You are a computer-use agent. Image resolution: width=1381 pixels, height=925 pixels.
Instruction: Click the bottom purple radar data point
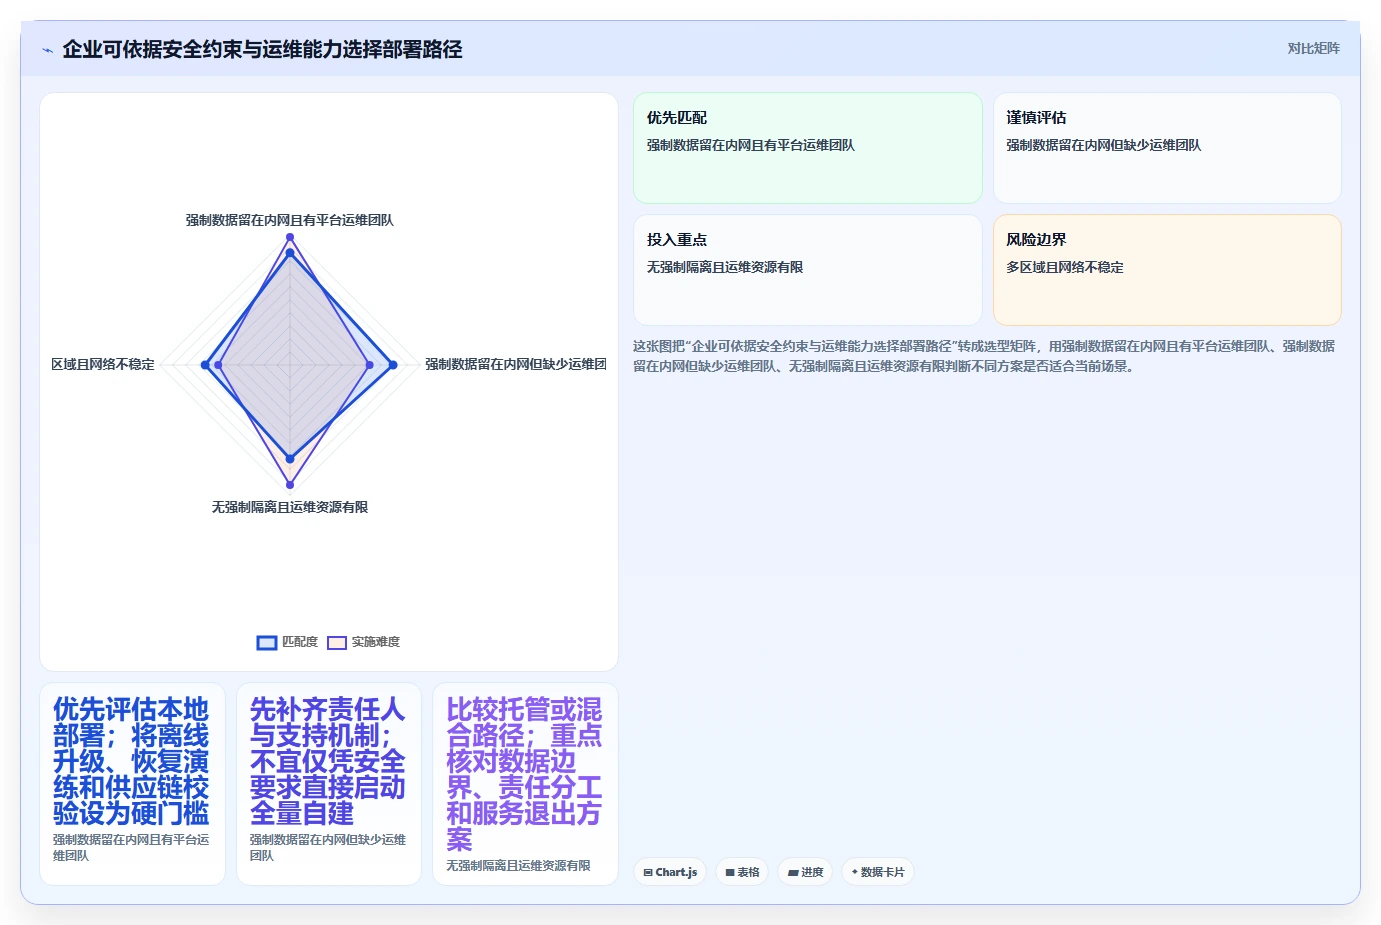pyautogui.click(x=290, y=485)
